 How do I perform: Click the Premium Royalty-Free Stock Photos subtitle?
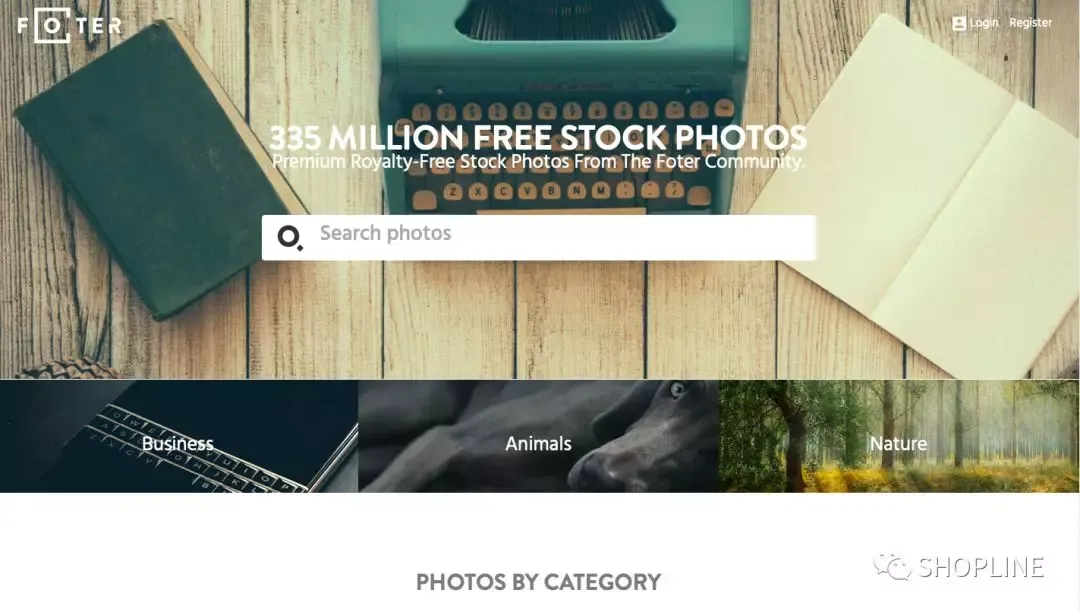(538, 162)
